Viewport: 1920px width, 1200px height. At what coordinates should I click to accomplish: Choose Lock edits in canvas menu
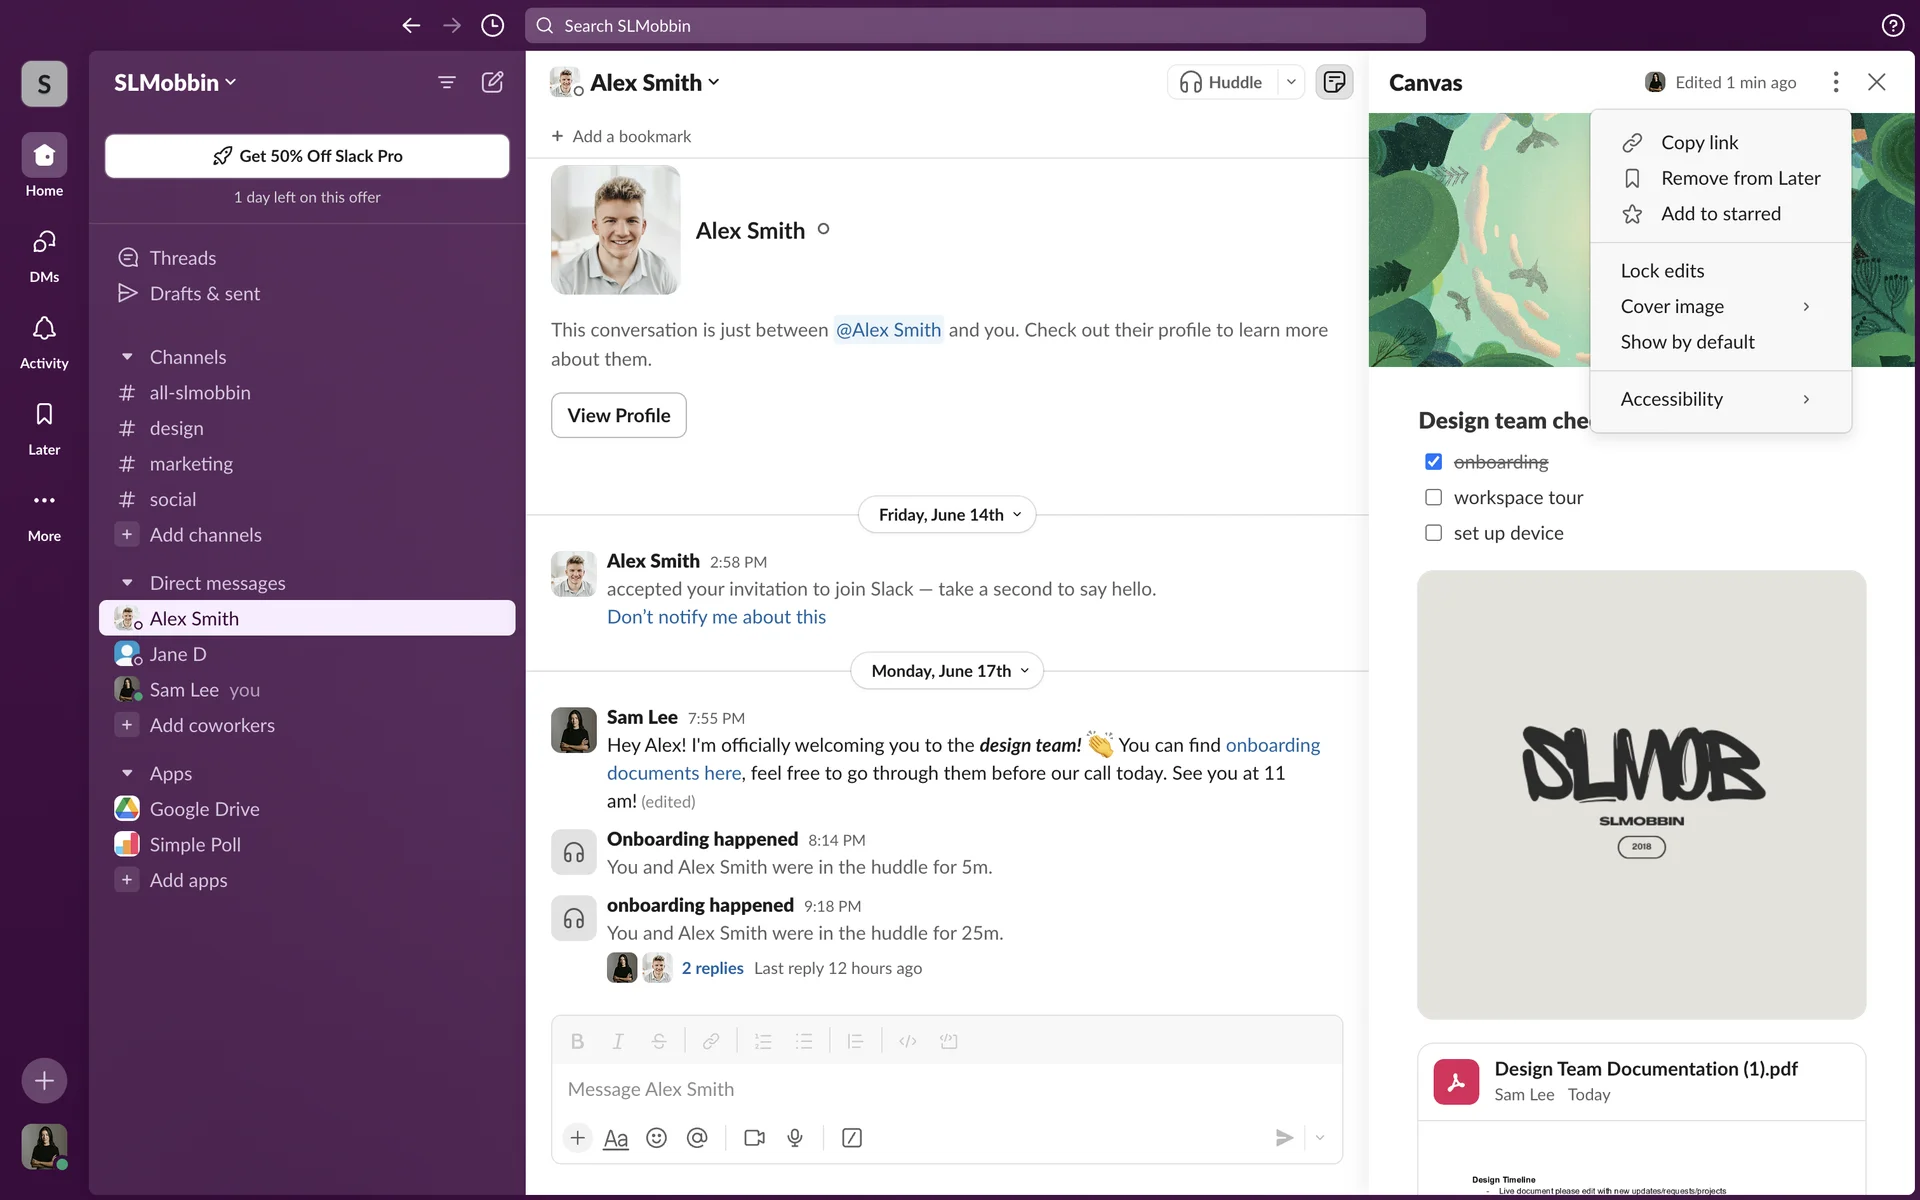tap(1662, 271)
